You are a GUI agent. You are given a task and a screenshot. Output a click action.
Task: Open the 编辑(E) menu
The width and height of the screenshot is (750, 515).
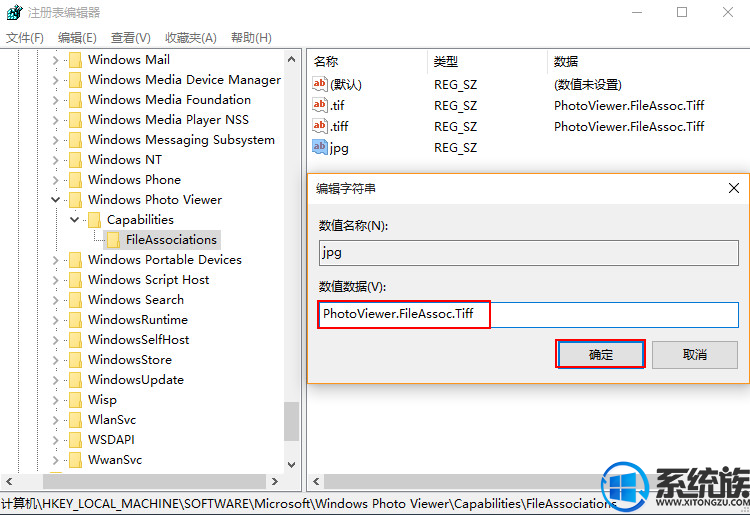[77, 38]
